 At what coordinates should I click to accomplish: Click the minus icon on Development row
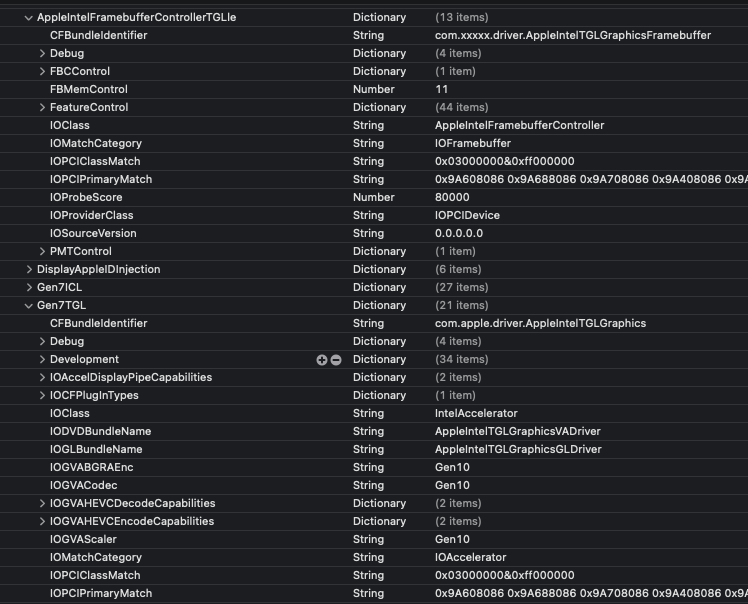[x=336, y=360]
